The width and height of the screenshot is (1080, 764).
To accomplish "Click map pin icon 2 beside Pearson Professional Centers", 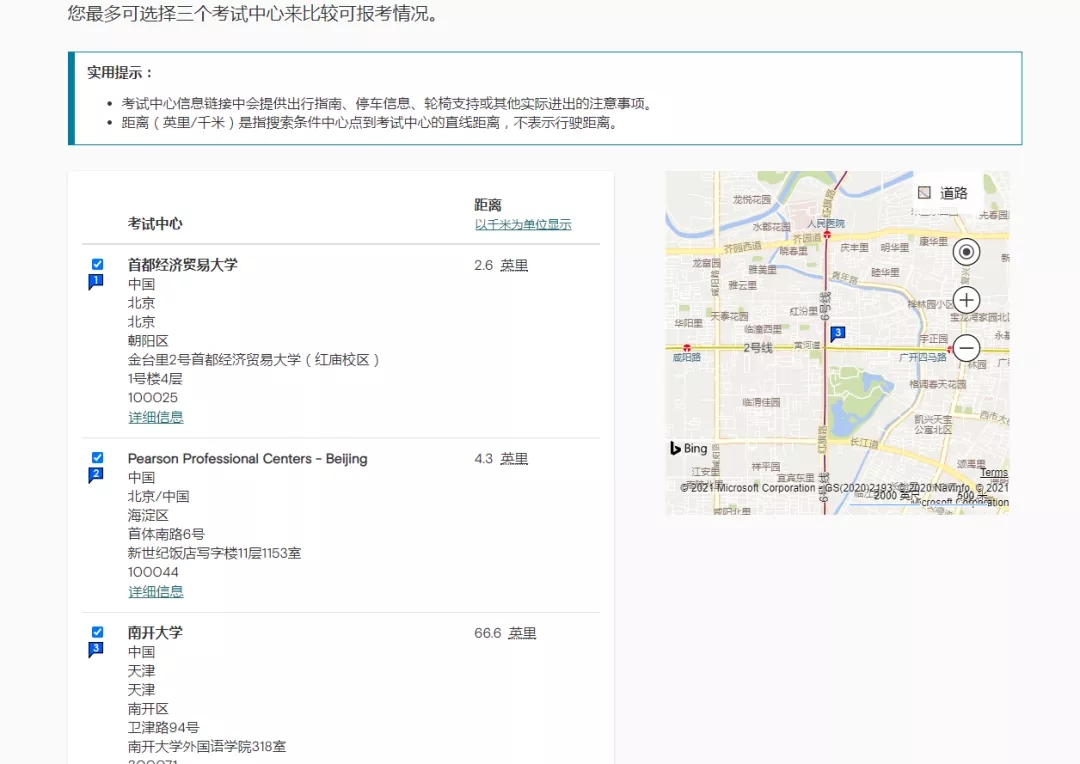I will point(96,475).
